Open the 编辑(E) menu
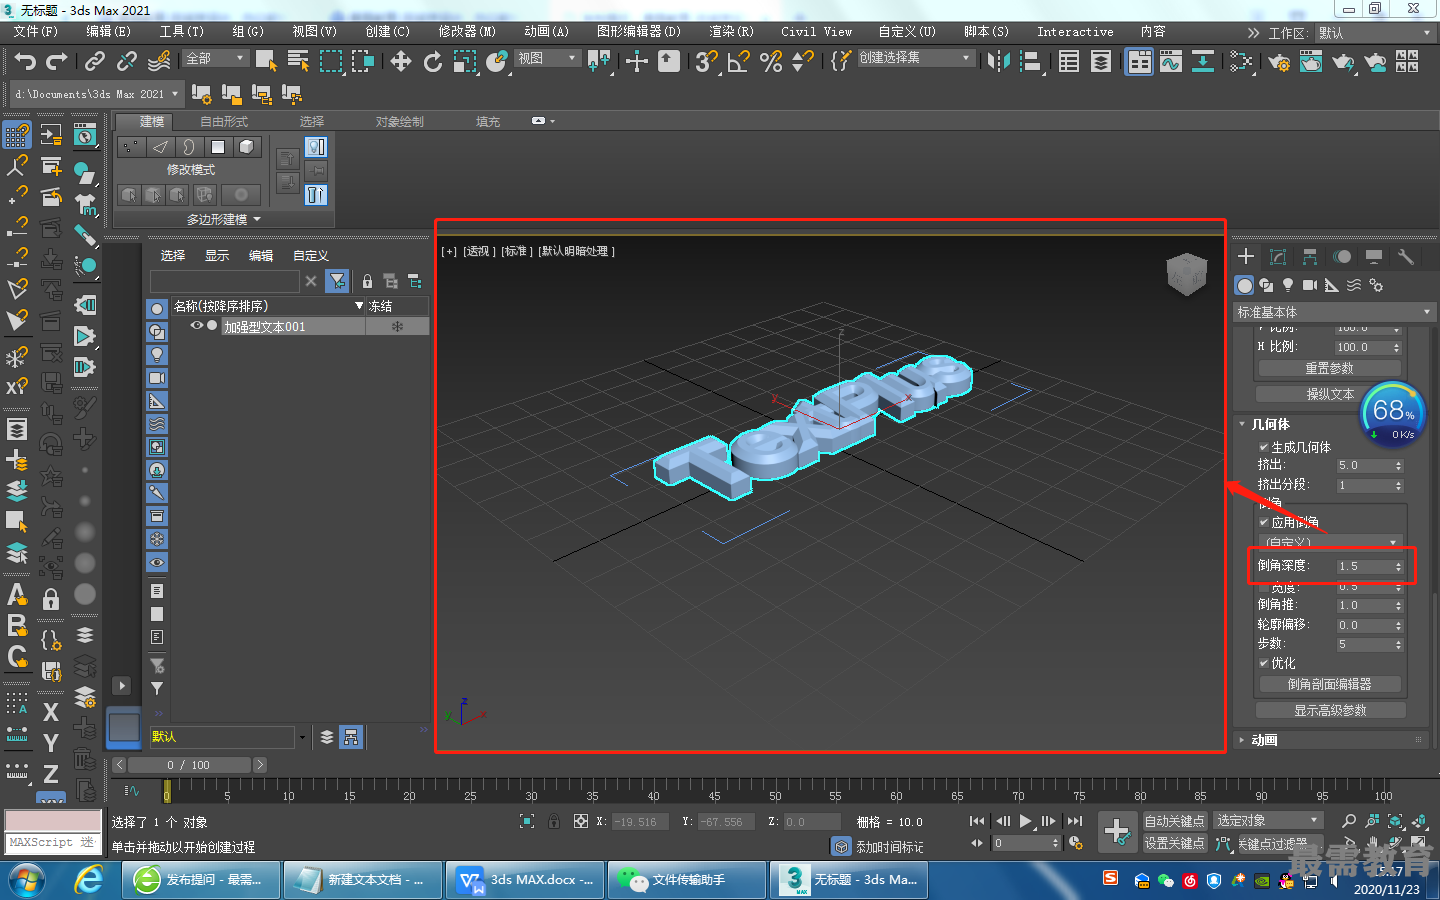 [108, 32]
